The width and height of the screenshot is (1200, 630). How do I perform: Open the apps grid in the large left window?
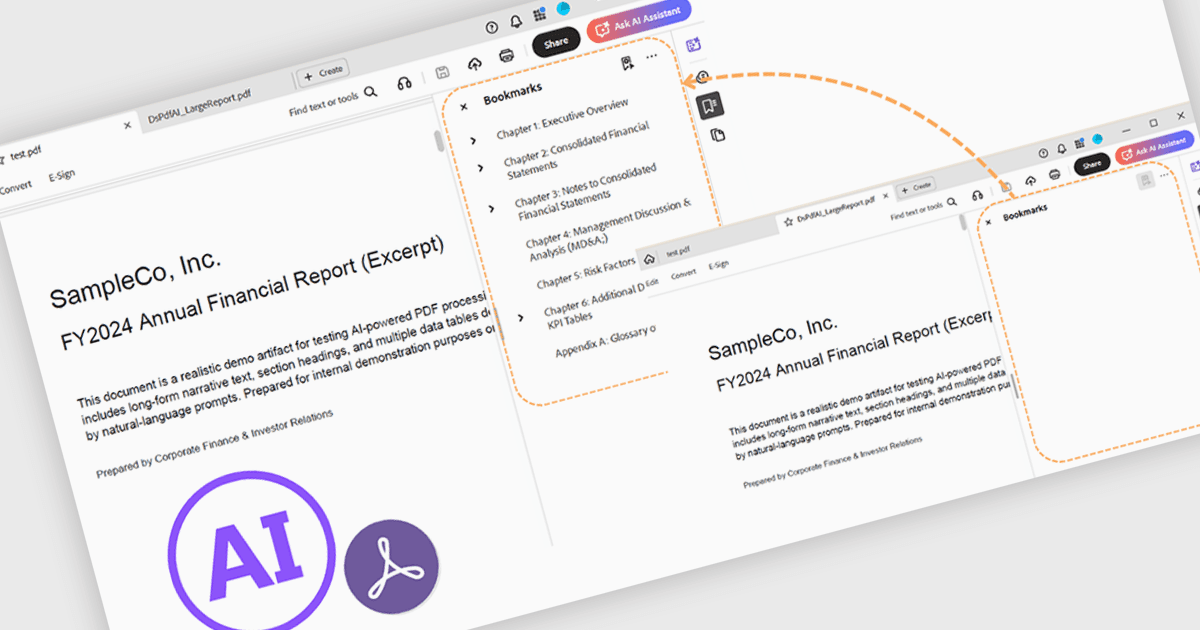[540, 15]
